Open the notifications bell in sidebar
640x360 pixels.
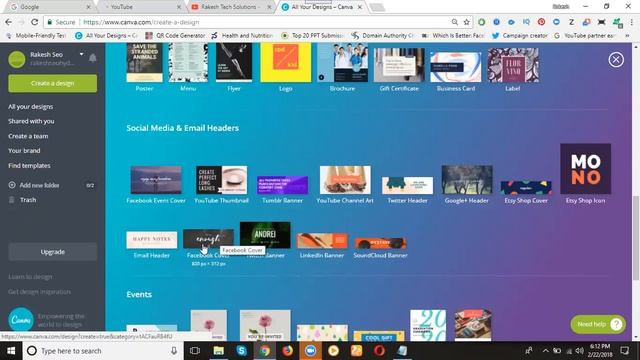[93, 58]
